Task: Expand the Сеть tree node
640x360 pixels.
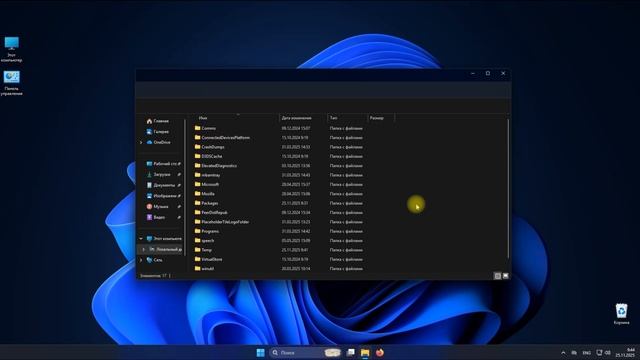Action: 141,260
